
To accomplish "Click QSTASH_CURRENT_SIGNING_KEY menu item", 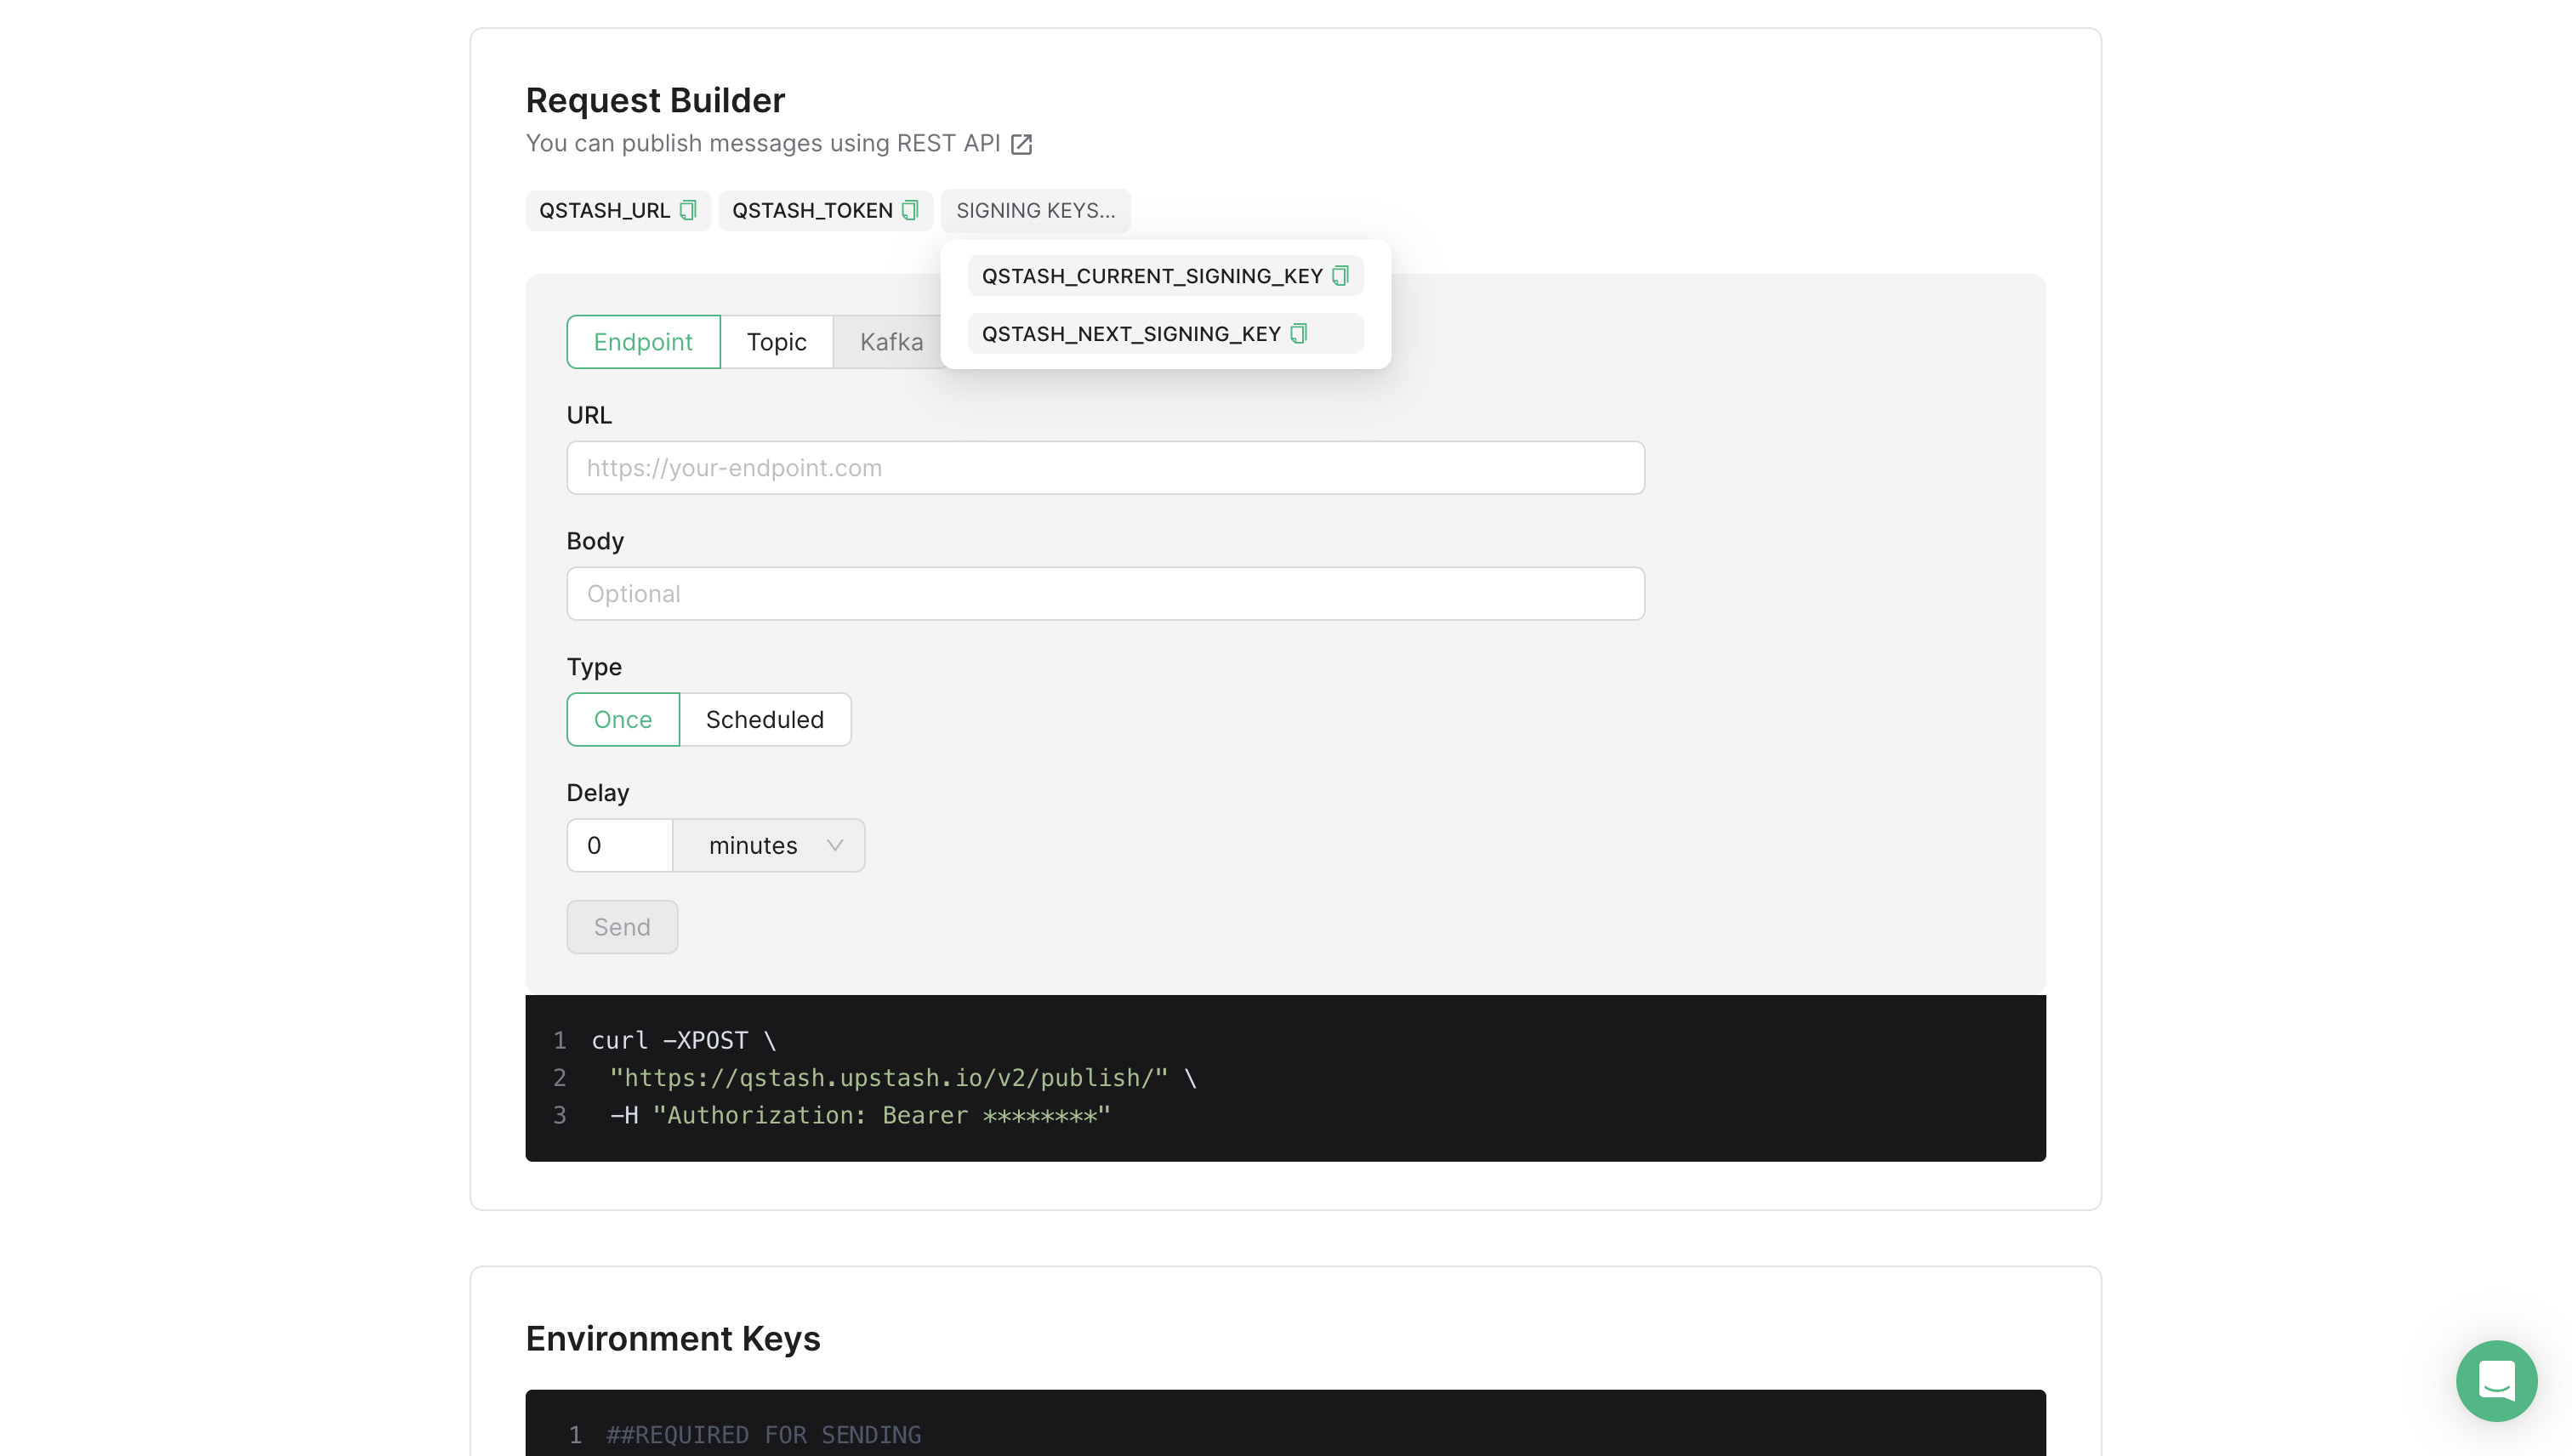I will [1164, 274].
